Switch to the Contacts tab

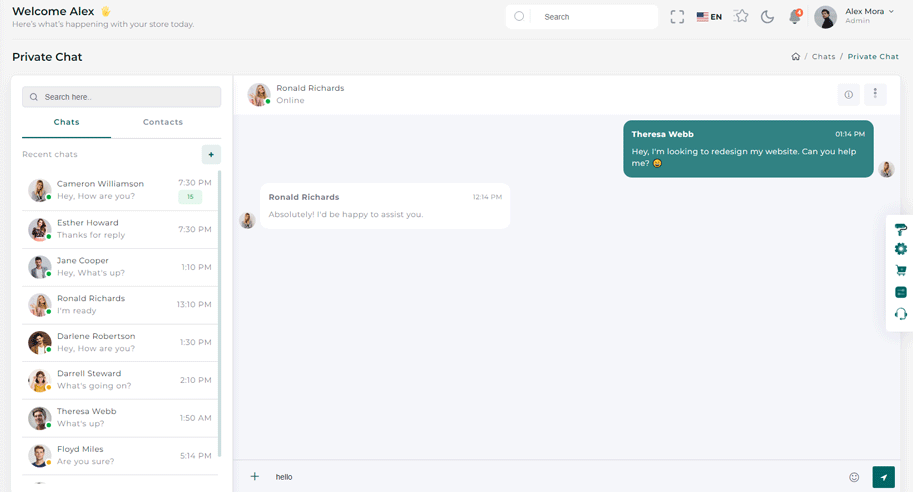pyautogui.click(x=163, y=122)
